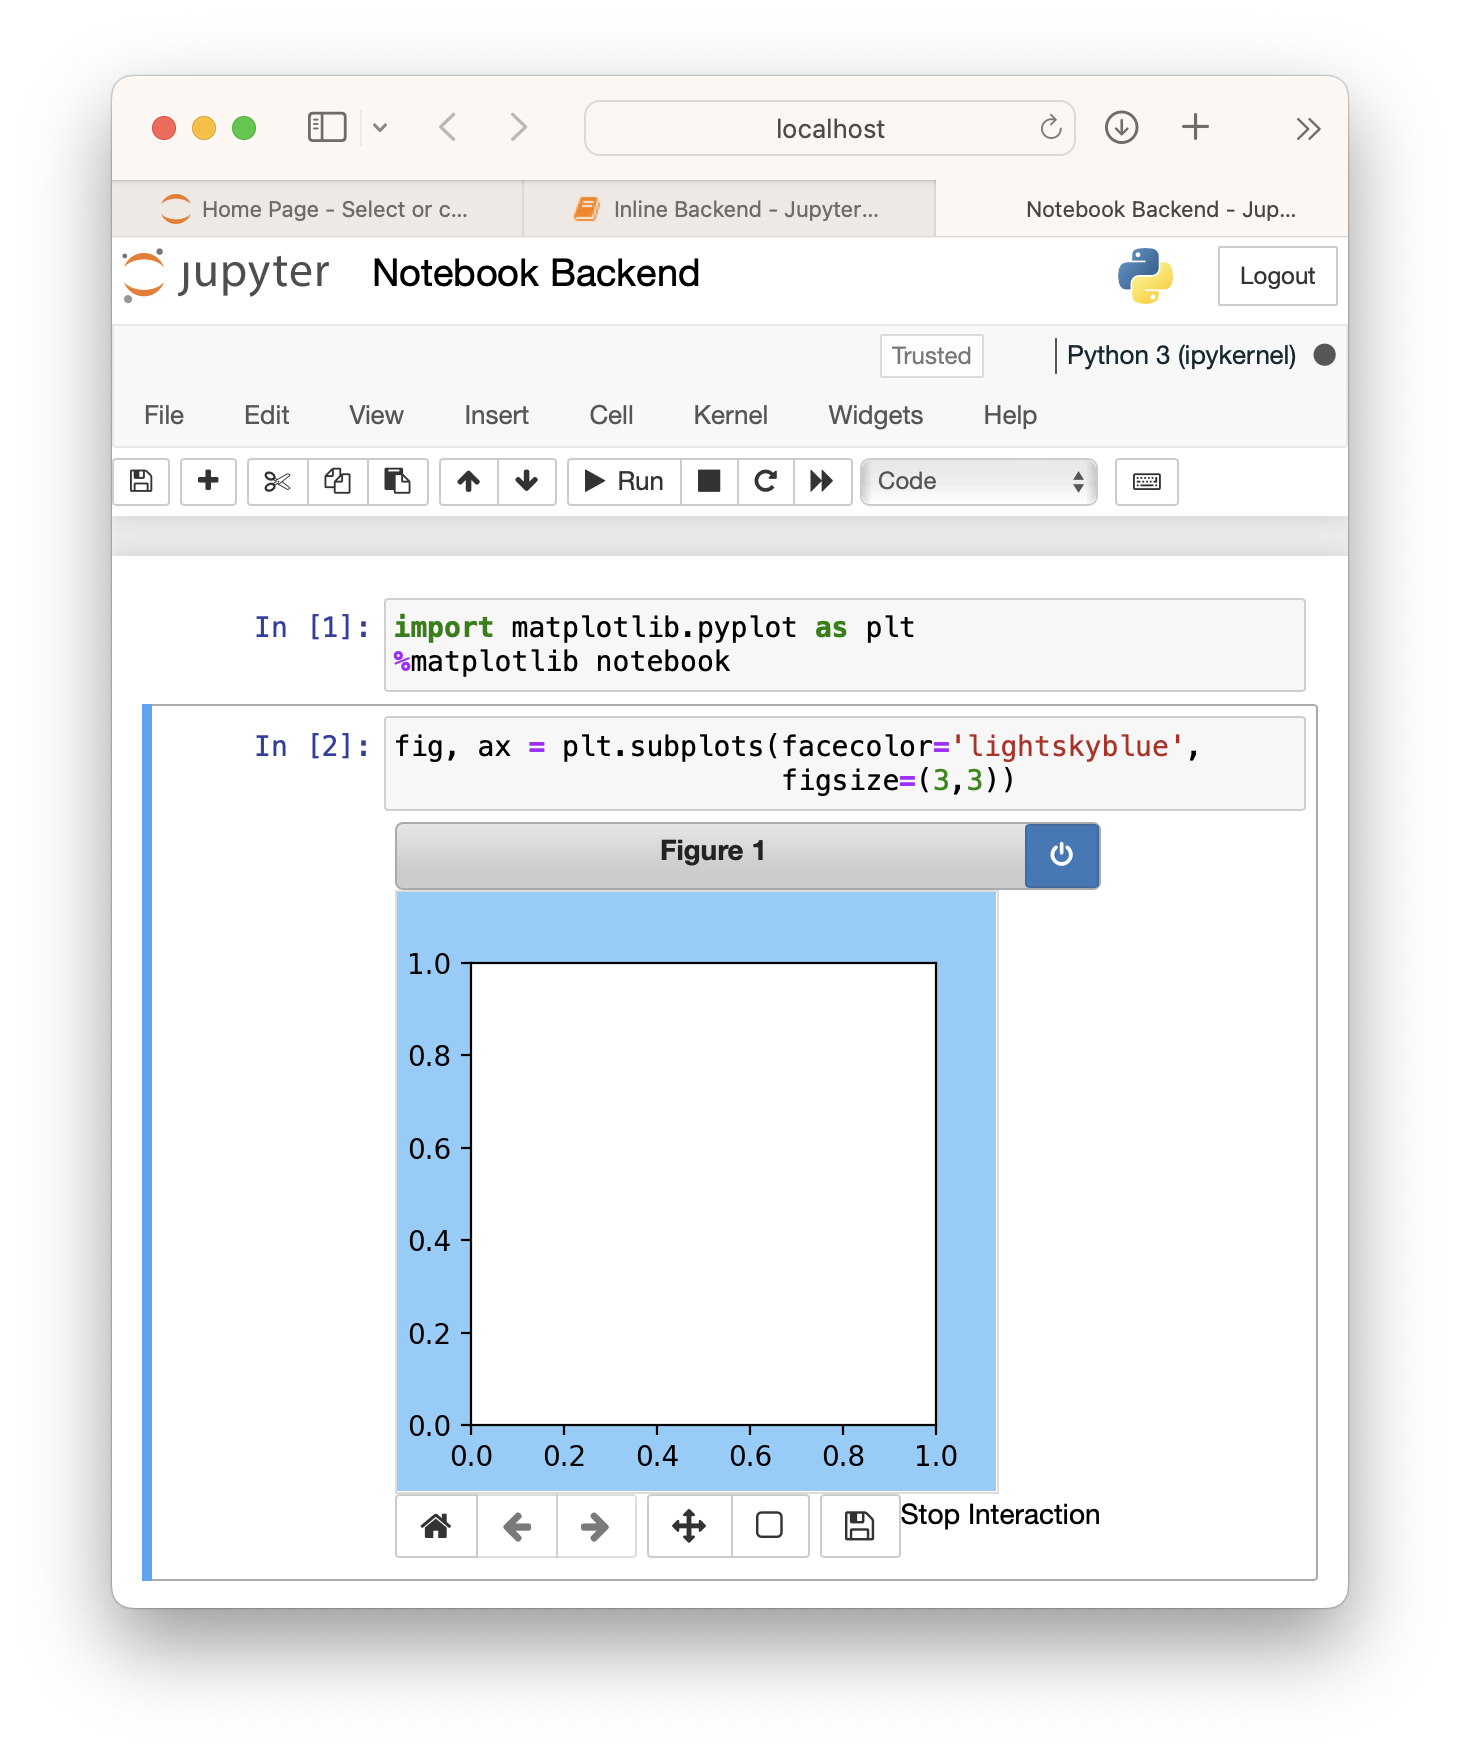Cut selected cells with scissors icon

pyautogui.click(x=277, y=481)
